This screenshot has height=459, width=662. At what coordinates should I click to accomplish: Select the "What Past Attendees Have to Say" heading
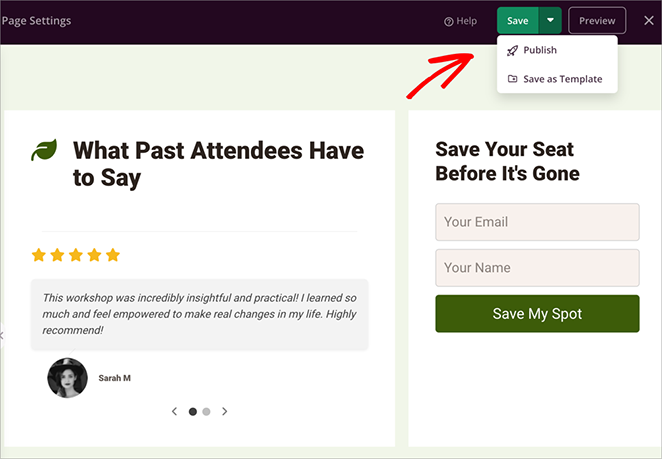(x=218, y=165)
